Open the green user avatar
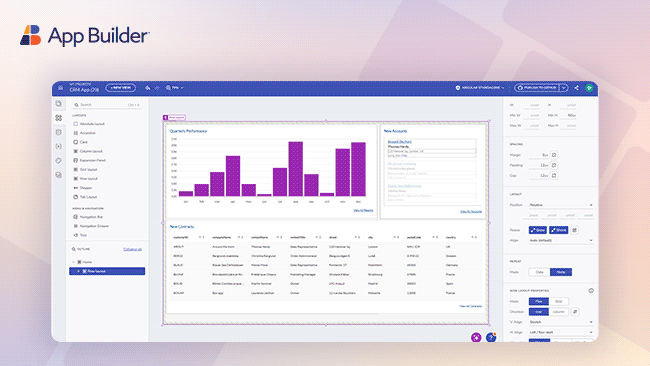 (x=589, y=88)
